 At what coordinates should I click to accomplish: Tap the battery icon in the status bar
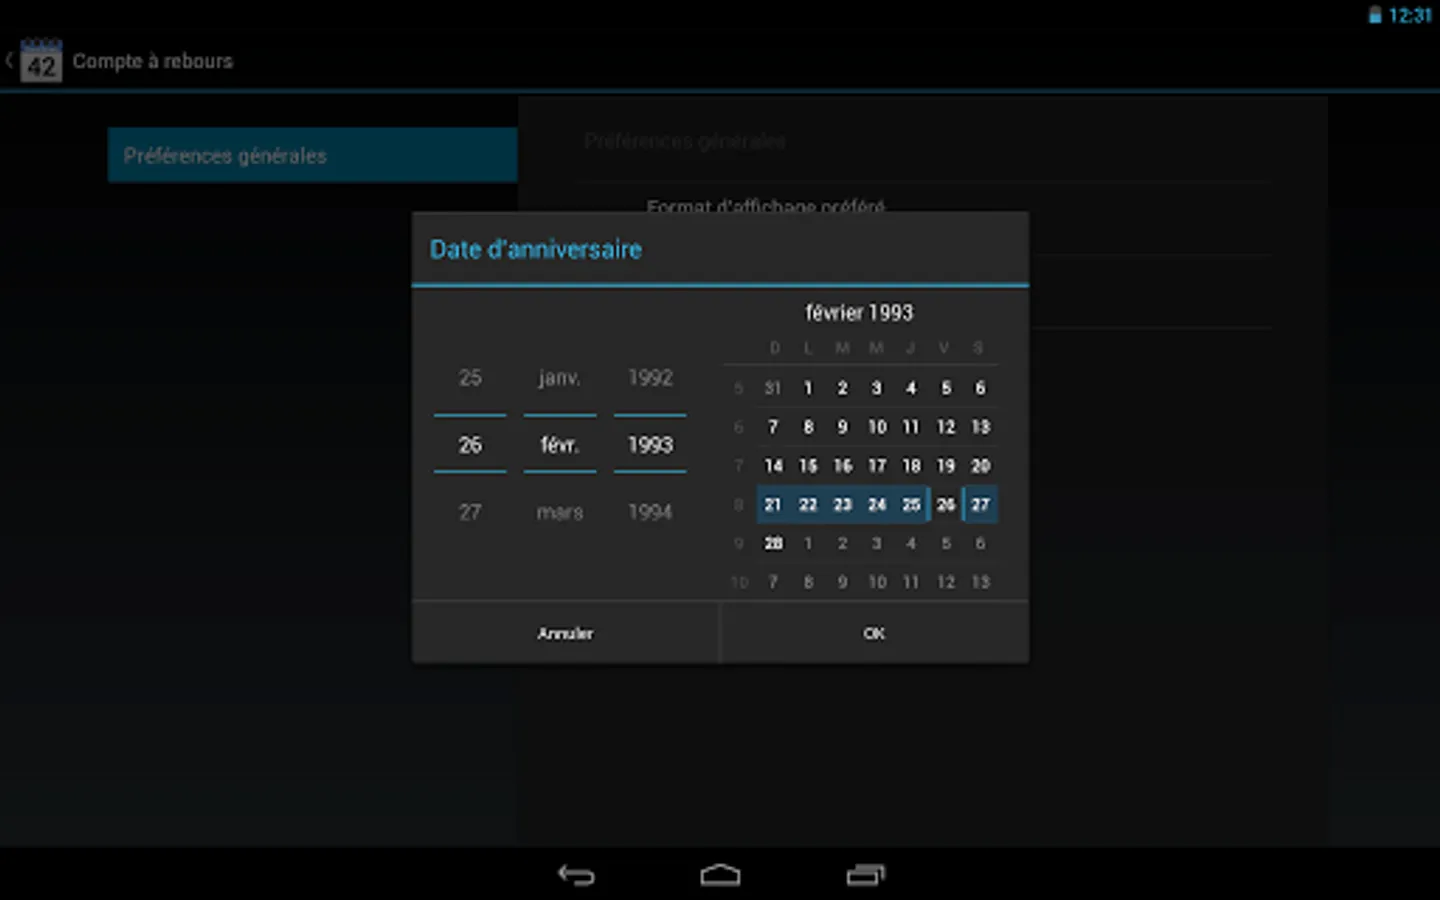click(x=1374, y=15)
